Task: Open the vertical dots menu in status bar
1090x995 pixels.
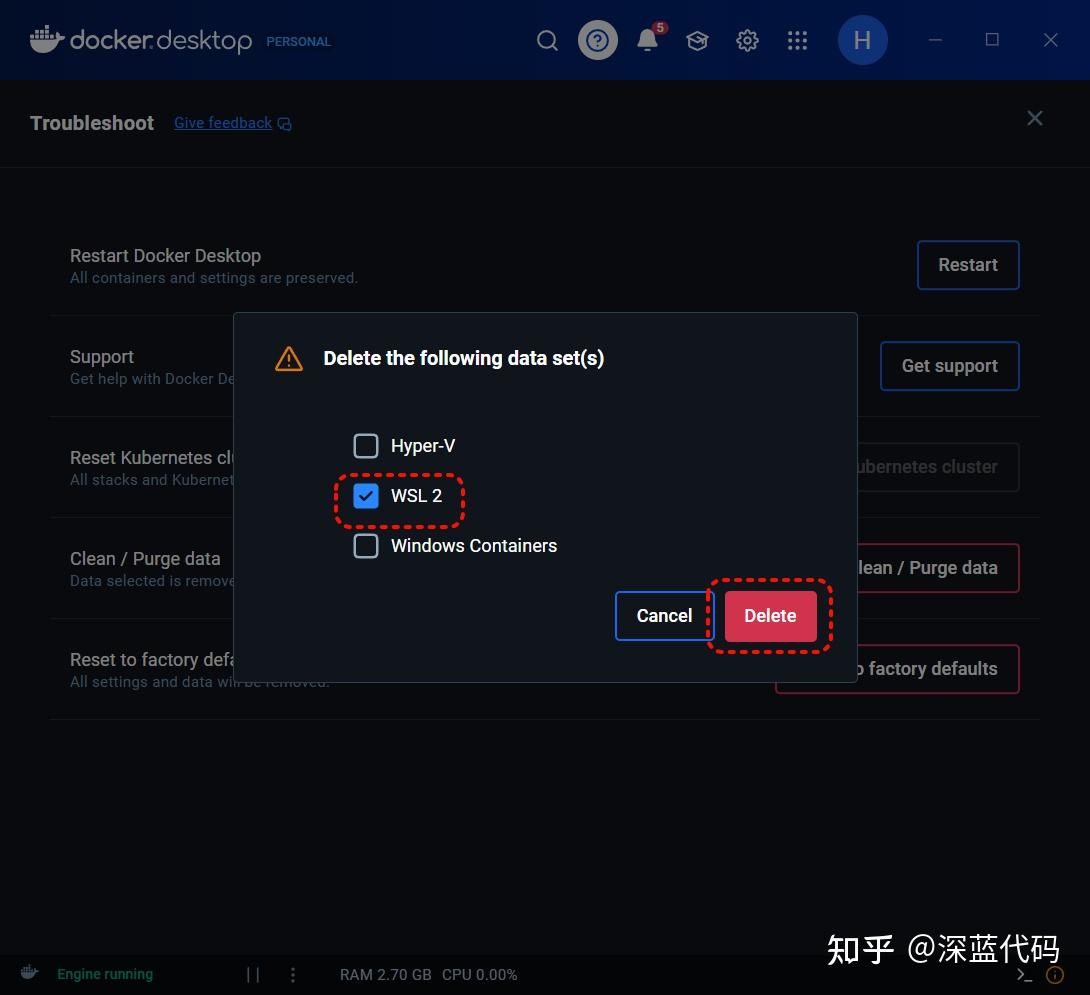Action: [x=292, y=974]
